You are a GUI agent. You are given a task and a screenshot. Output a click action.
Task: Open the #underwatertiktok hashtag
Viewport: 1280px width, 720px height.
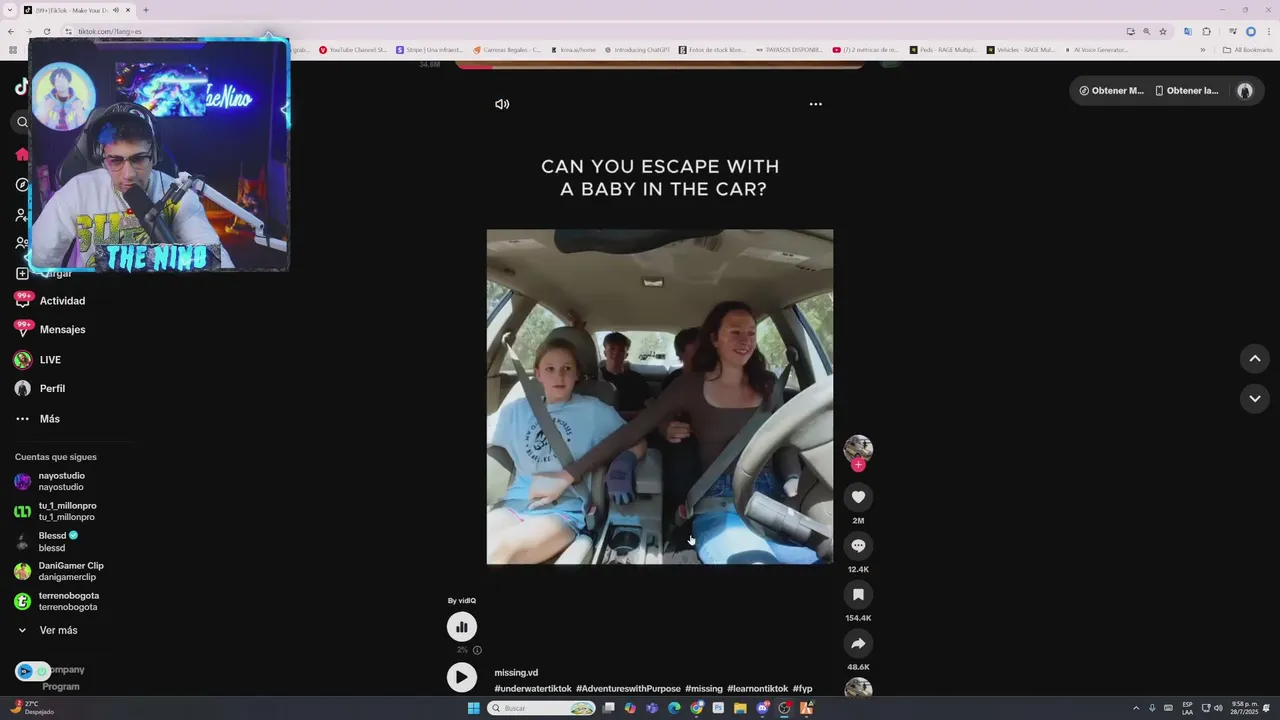click(x=533, y=689)
